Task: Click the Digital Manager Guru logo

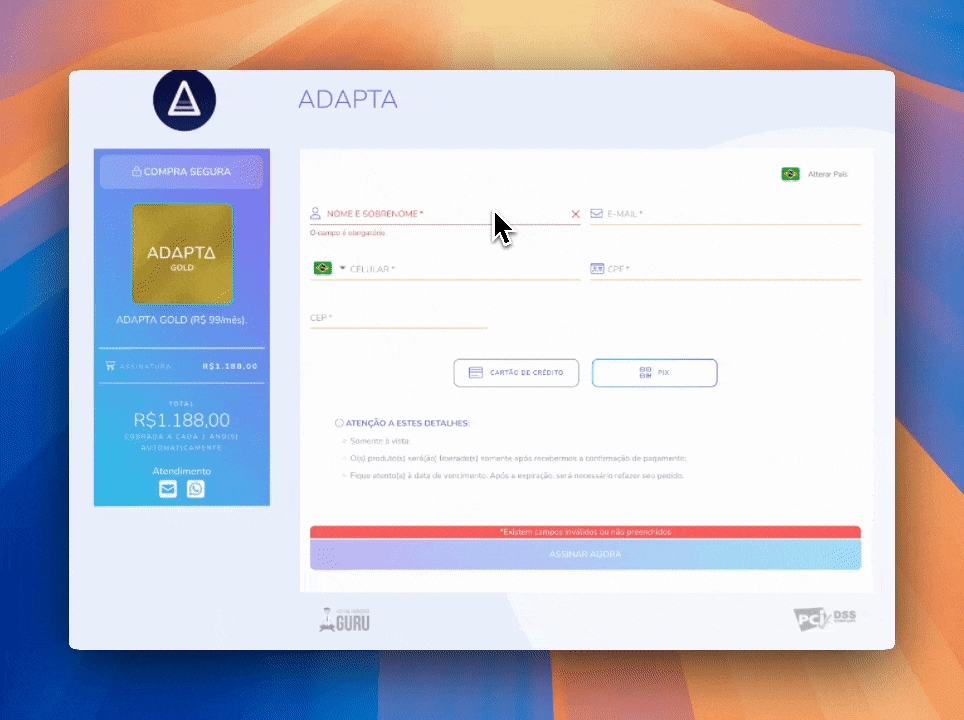Action: pyautogui.click(x=345, y=621)
